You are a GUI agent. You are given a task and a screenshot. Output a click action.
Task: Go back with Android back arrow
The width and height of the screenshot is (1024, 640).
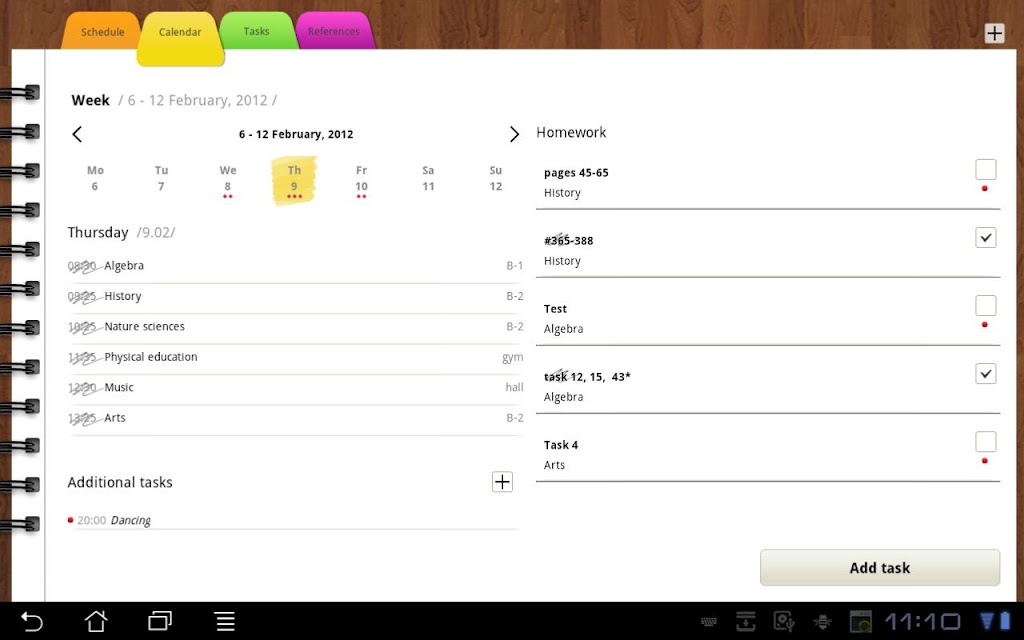pyautogui.click(x=31, y=621)
